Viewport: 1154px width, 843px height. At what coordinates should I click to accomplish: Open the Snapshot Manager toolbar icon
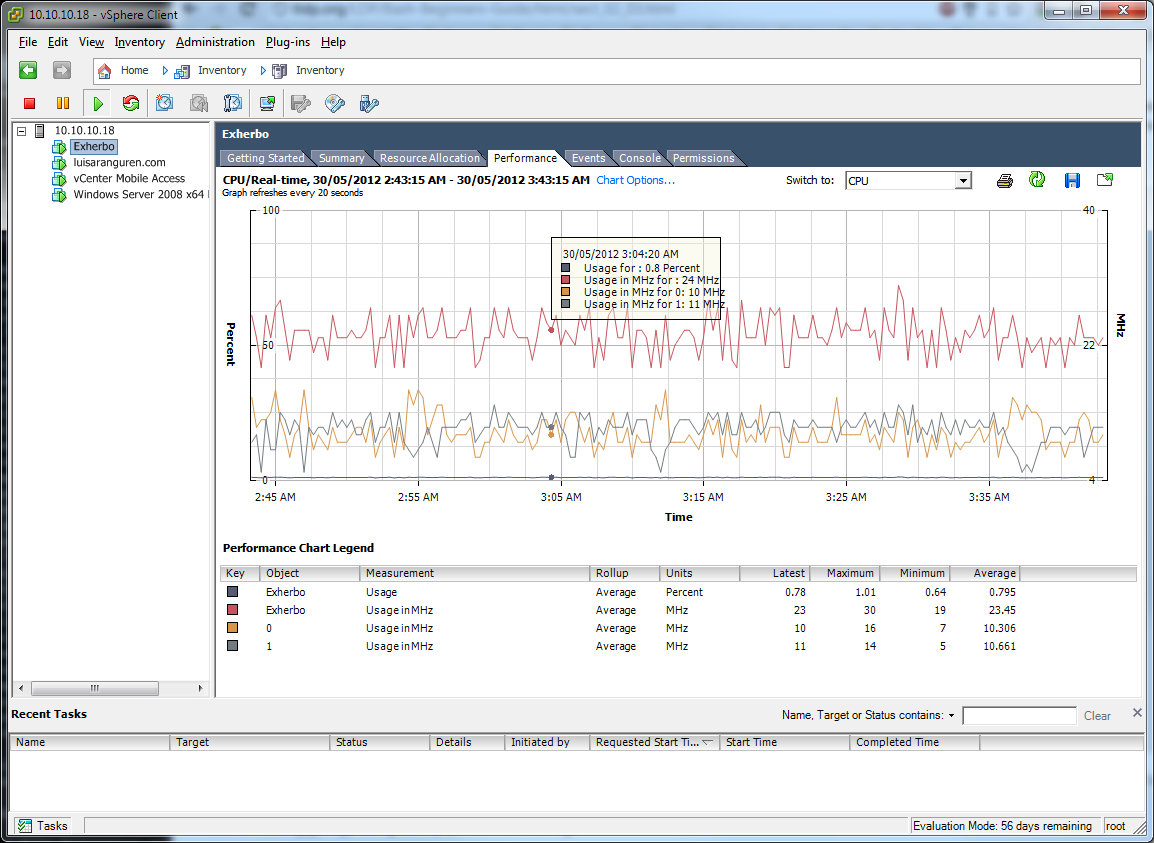[x=233, y=103]
